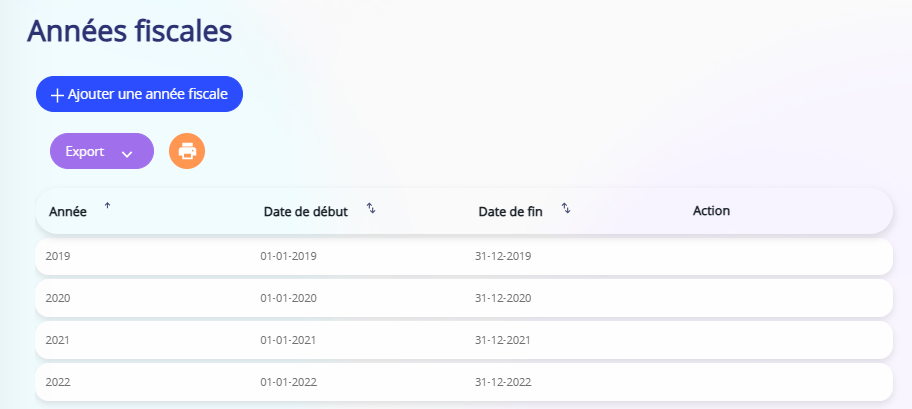Click the sort arrow beside Année
The height and width of the screenshot is (409, 912).
click(107, 205)
